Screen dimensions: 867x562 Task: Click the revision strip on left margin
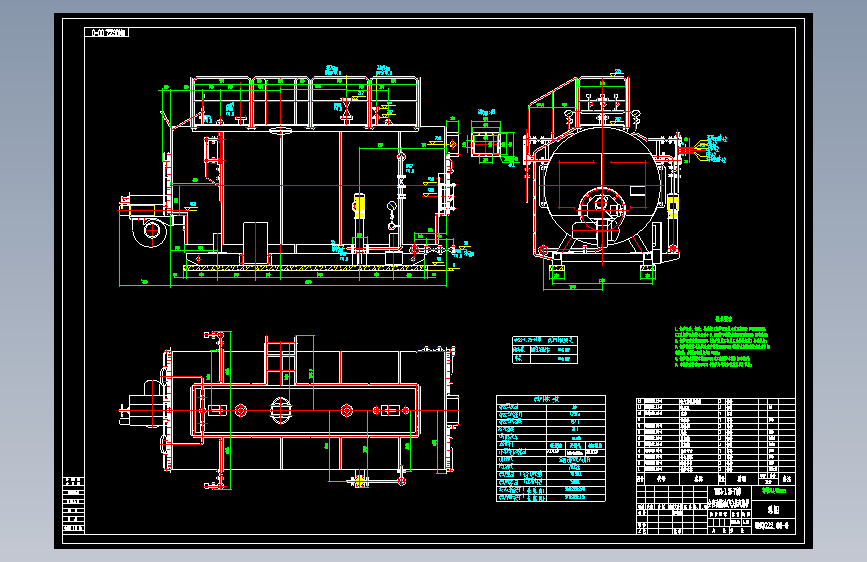tap(74, 504)
